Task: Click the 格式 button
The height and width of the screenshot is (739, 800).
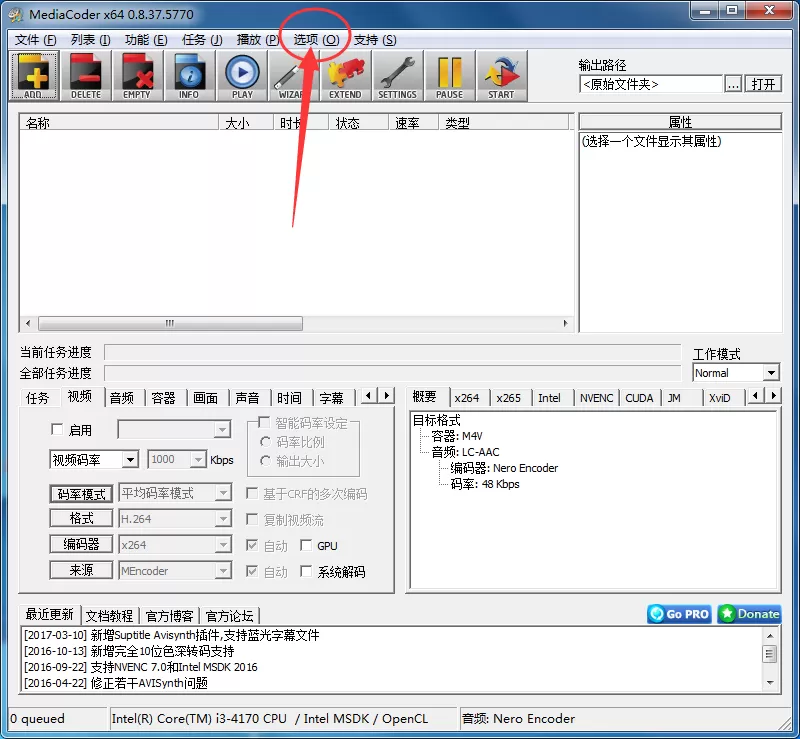Action: 81,519
